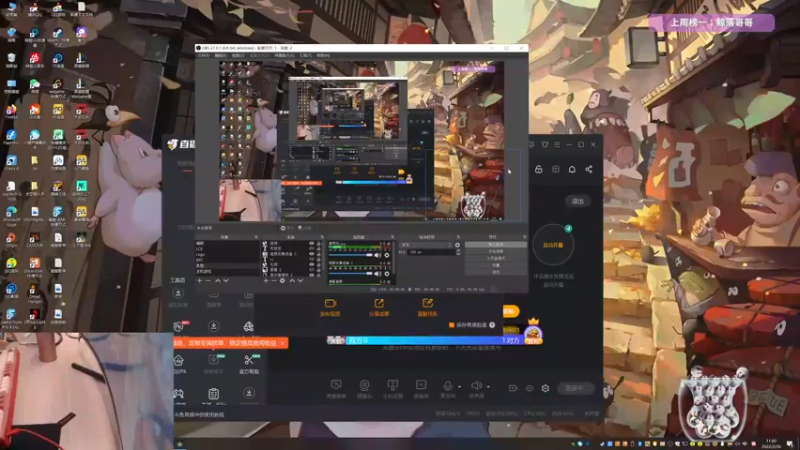
Task: Click the orange publish video icon
Action: click(x=330, y=304)
